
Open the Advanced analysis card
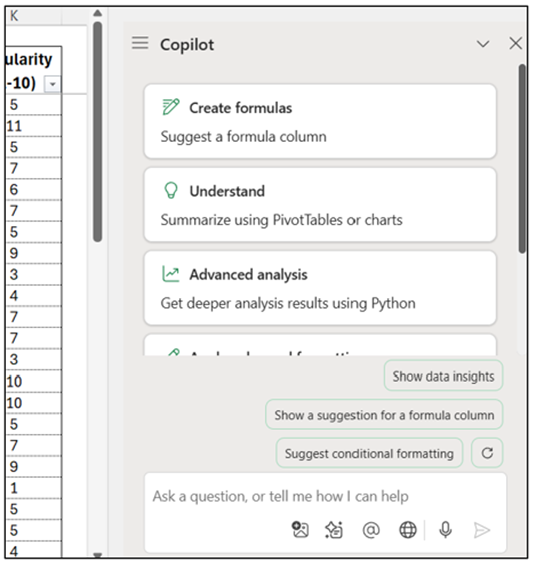tap(320, 288)
